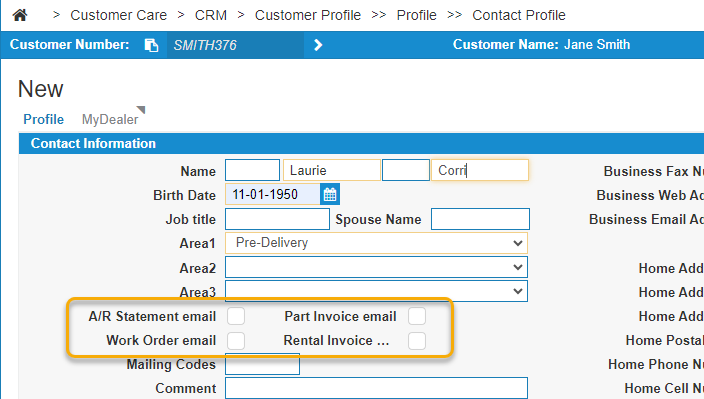
Task: Focus the Mailing Codes input
Action: 263,364
